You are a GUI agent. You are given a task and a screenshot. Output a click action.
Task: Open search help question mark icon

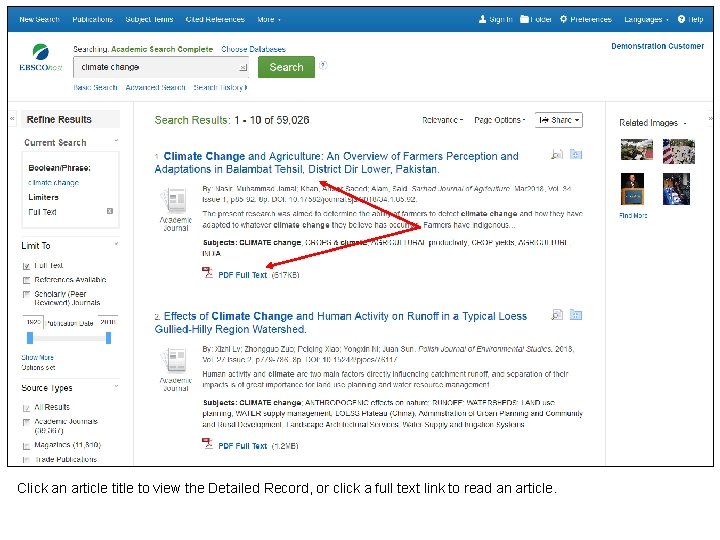[x=323, y=65]
